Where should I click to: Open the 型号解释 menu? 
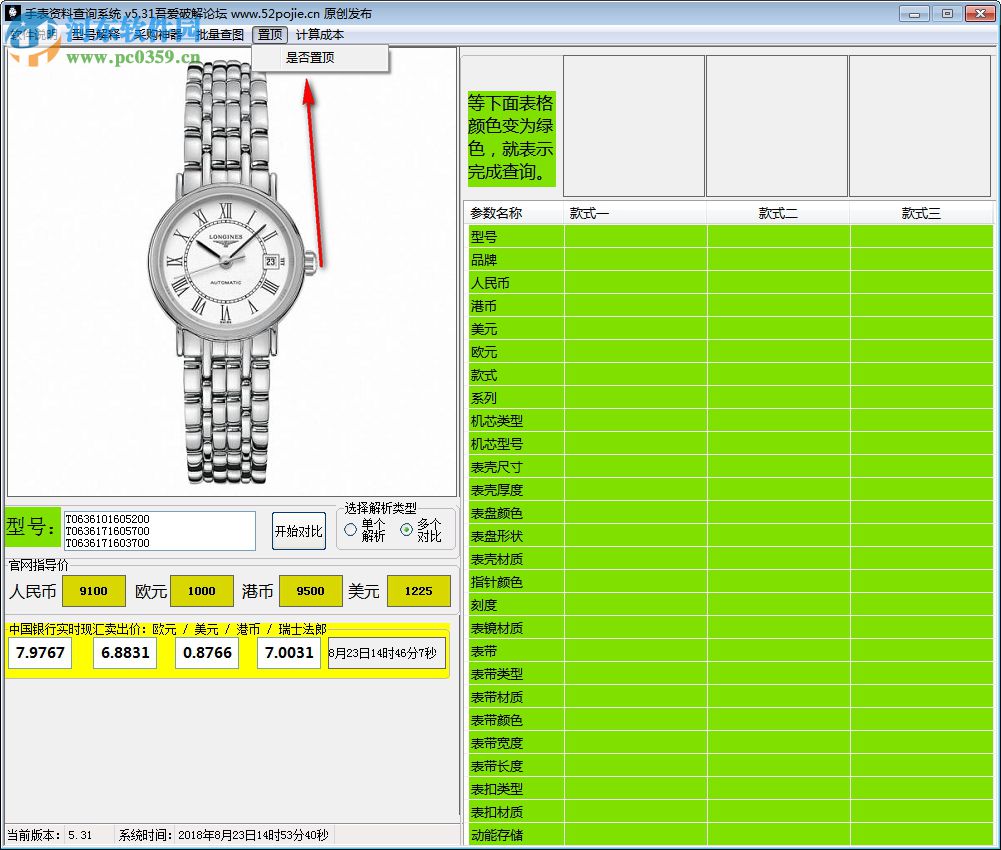coord(96,34)
